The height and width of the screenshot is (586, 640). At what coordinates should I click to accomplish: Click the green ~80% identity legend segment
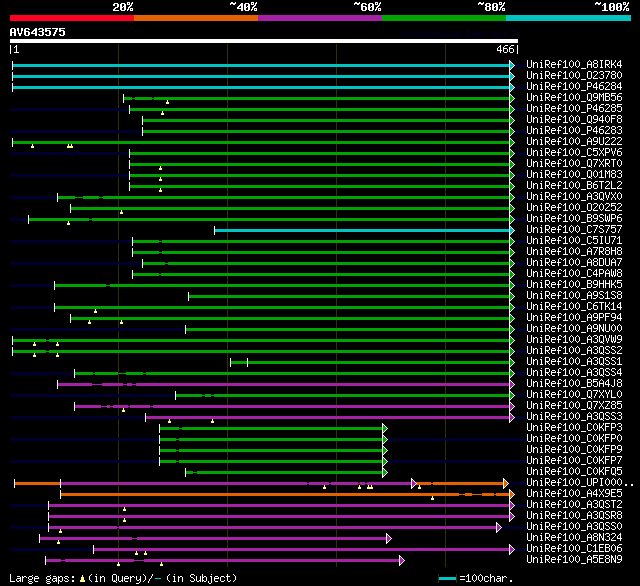point(444,18)
